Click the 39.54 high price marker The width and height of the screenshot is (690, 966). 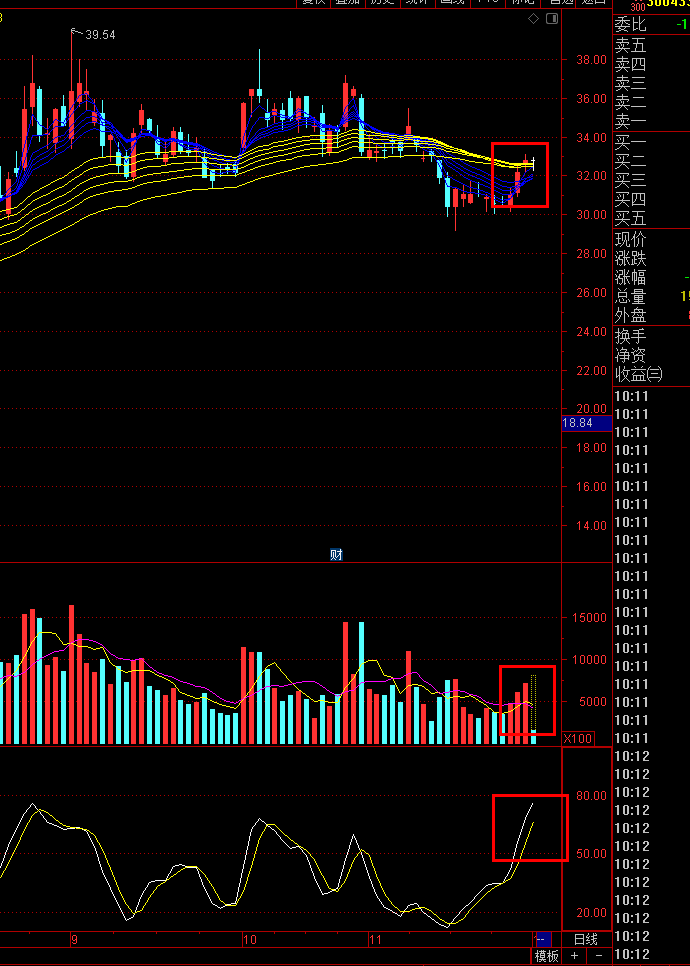tap(100, 34)
